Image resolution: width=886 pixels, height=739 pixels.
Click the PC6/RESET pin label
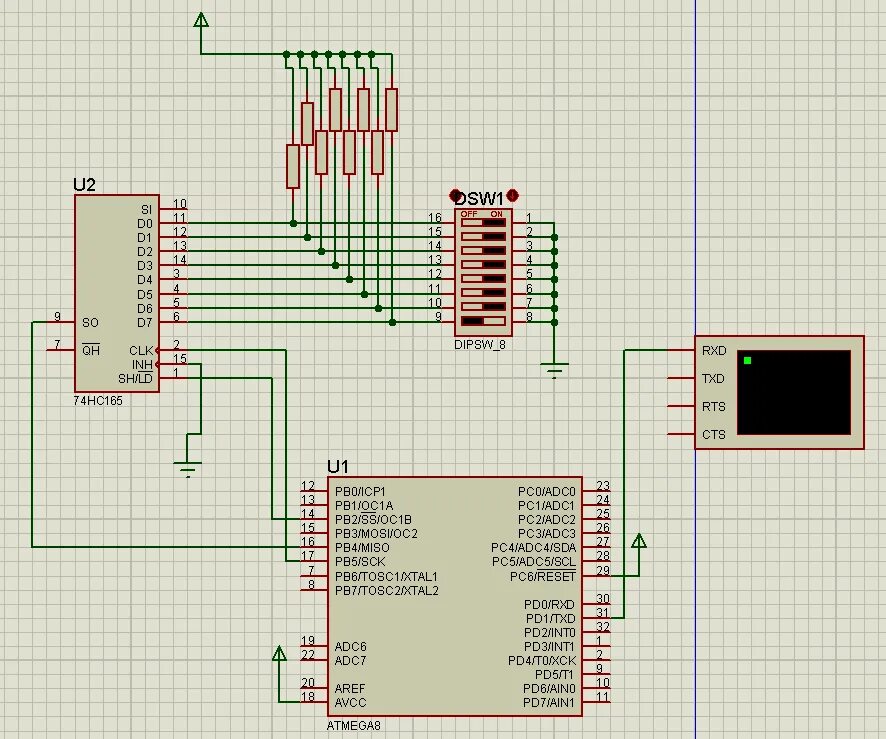point(543,577)
